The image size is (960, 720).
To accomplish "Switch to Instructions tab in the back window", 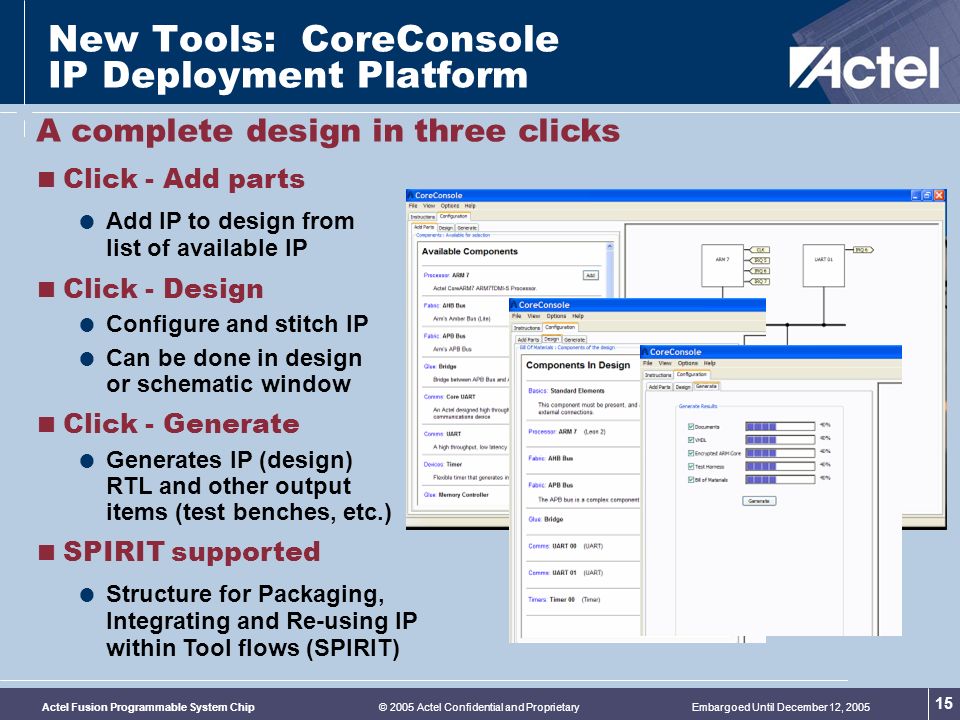I will click(x=422, y=217).
